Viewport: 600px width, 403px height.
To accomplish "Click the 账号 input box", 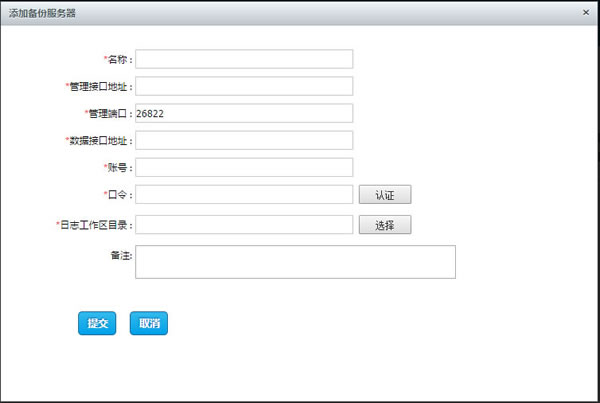I will click(x=244, y=167).
